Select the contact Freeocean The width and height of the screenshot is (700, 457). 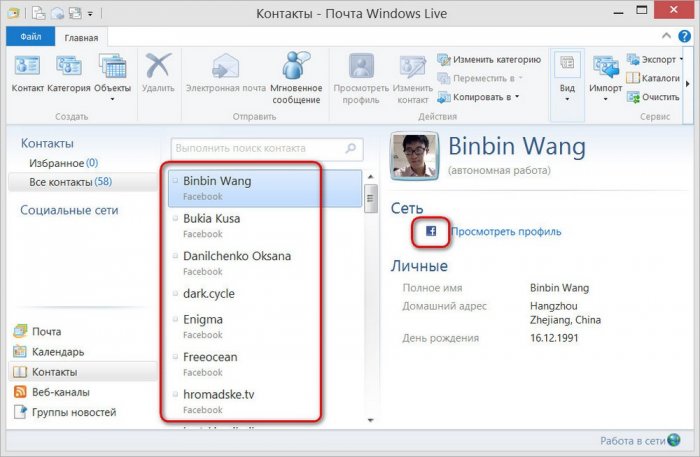tap(265, 364)
